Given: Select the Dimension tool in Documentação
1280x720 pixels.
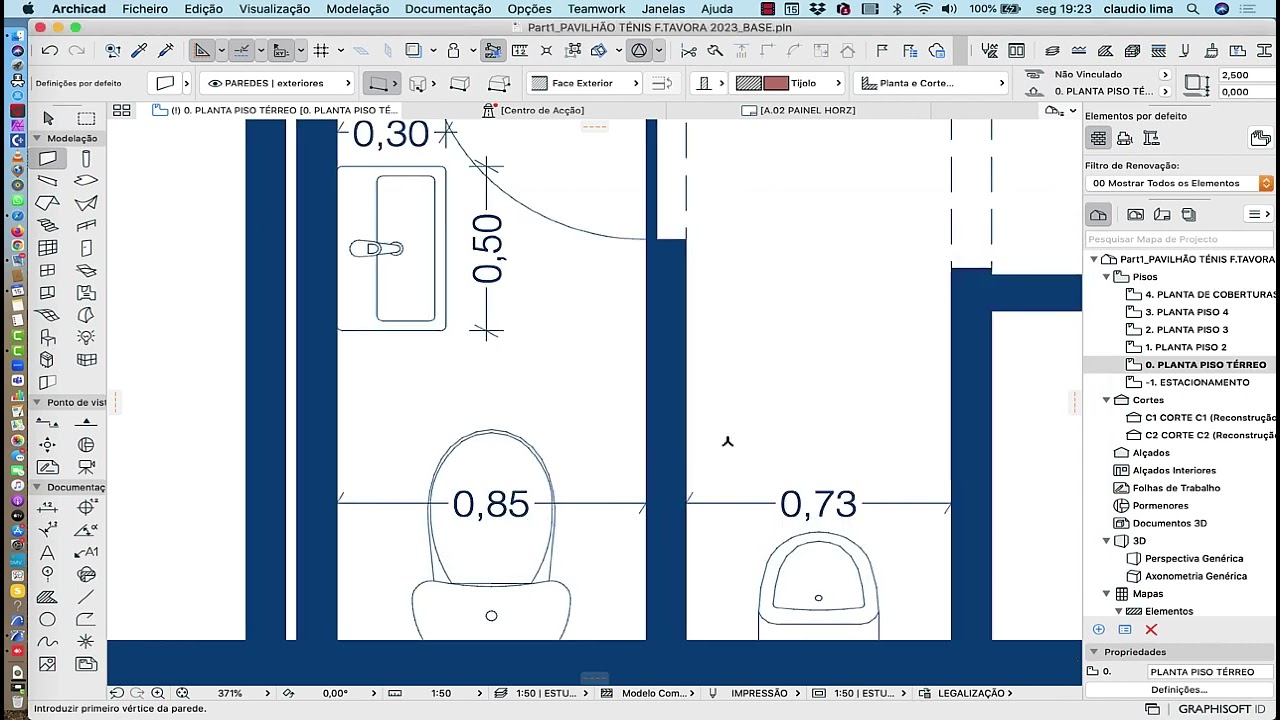Looking at the screenshot, I should [x=47, y=509].
